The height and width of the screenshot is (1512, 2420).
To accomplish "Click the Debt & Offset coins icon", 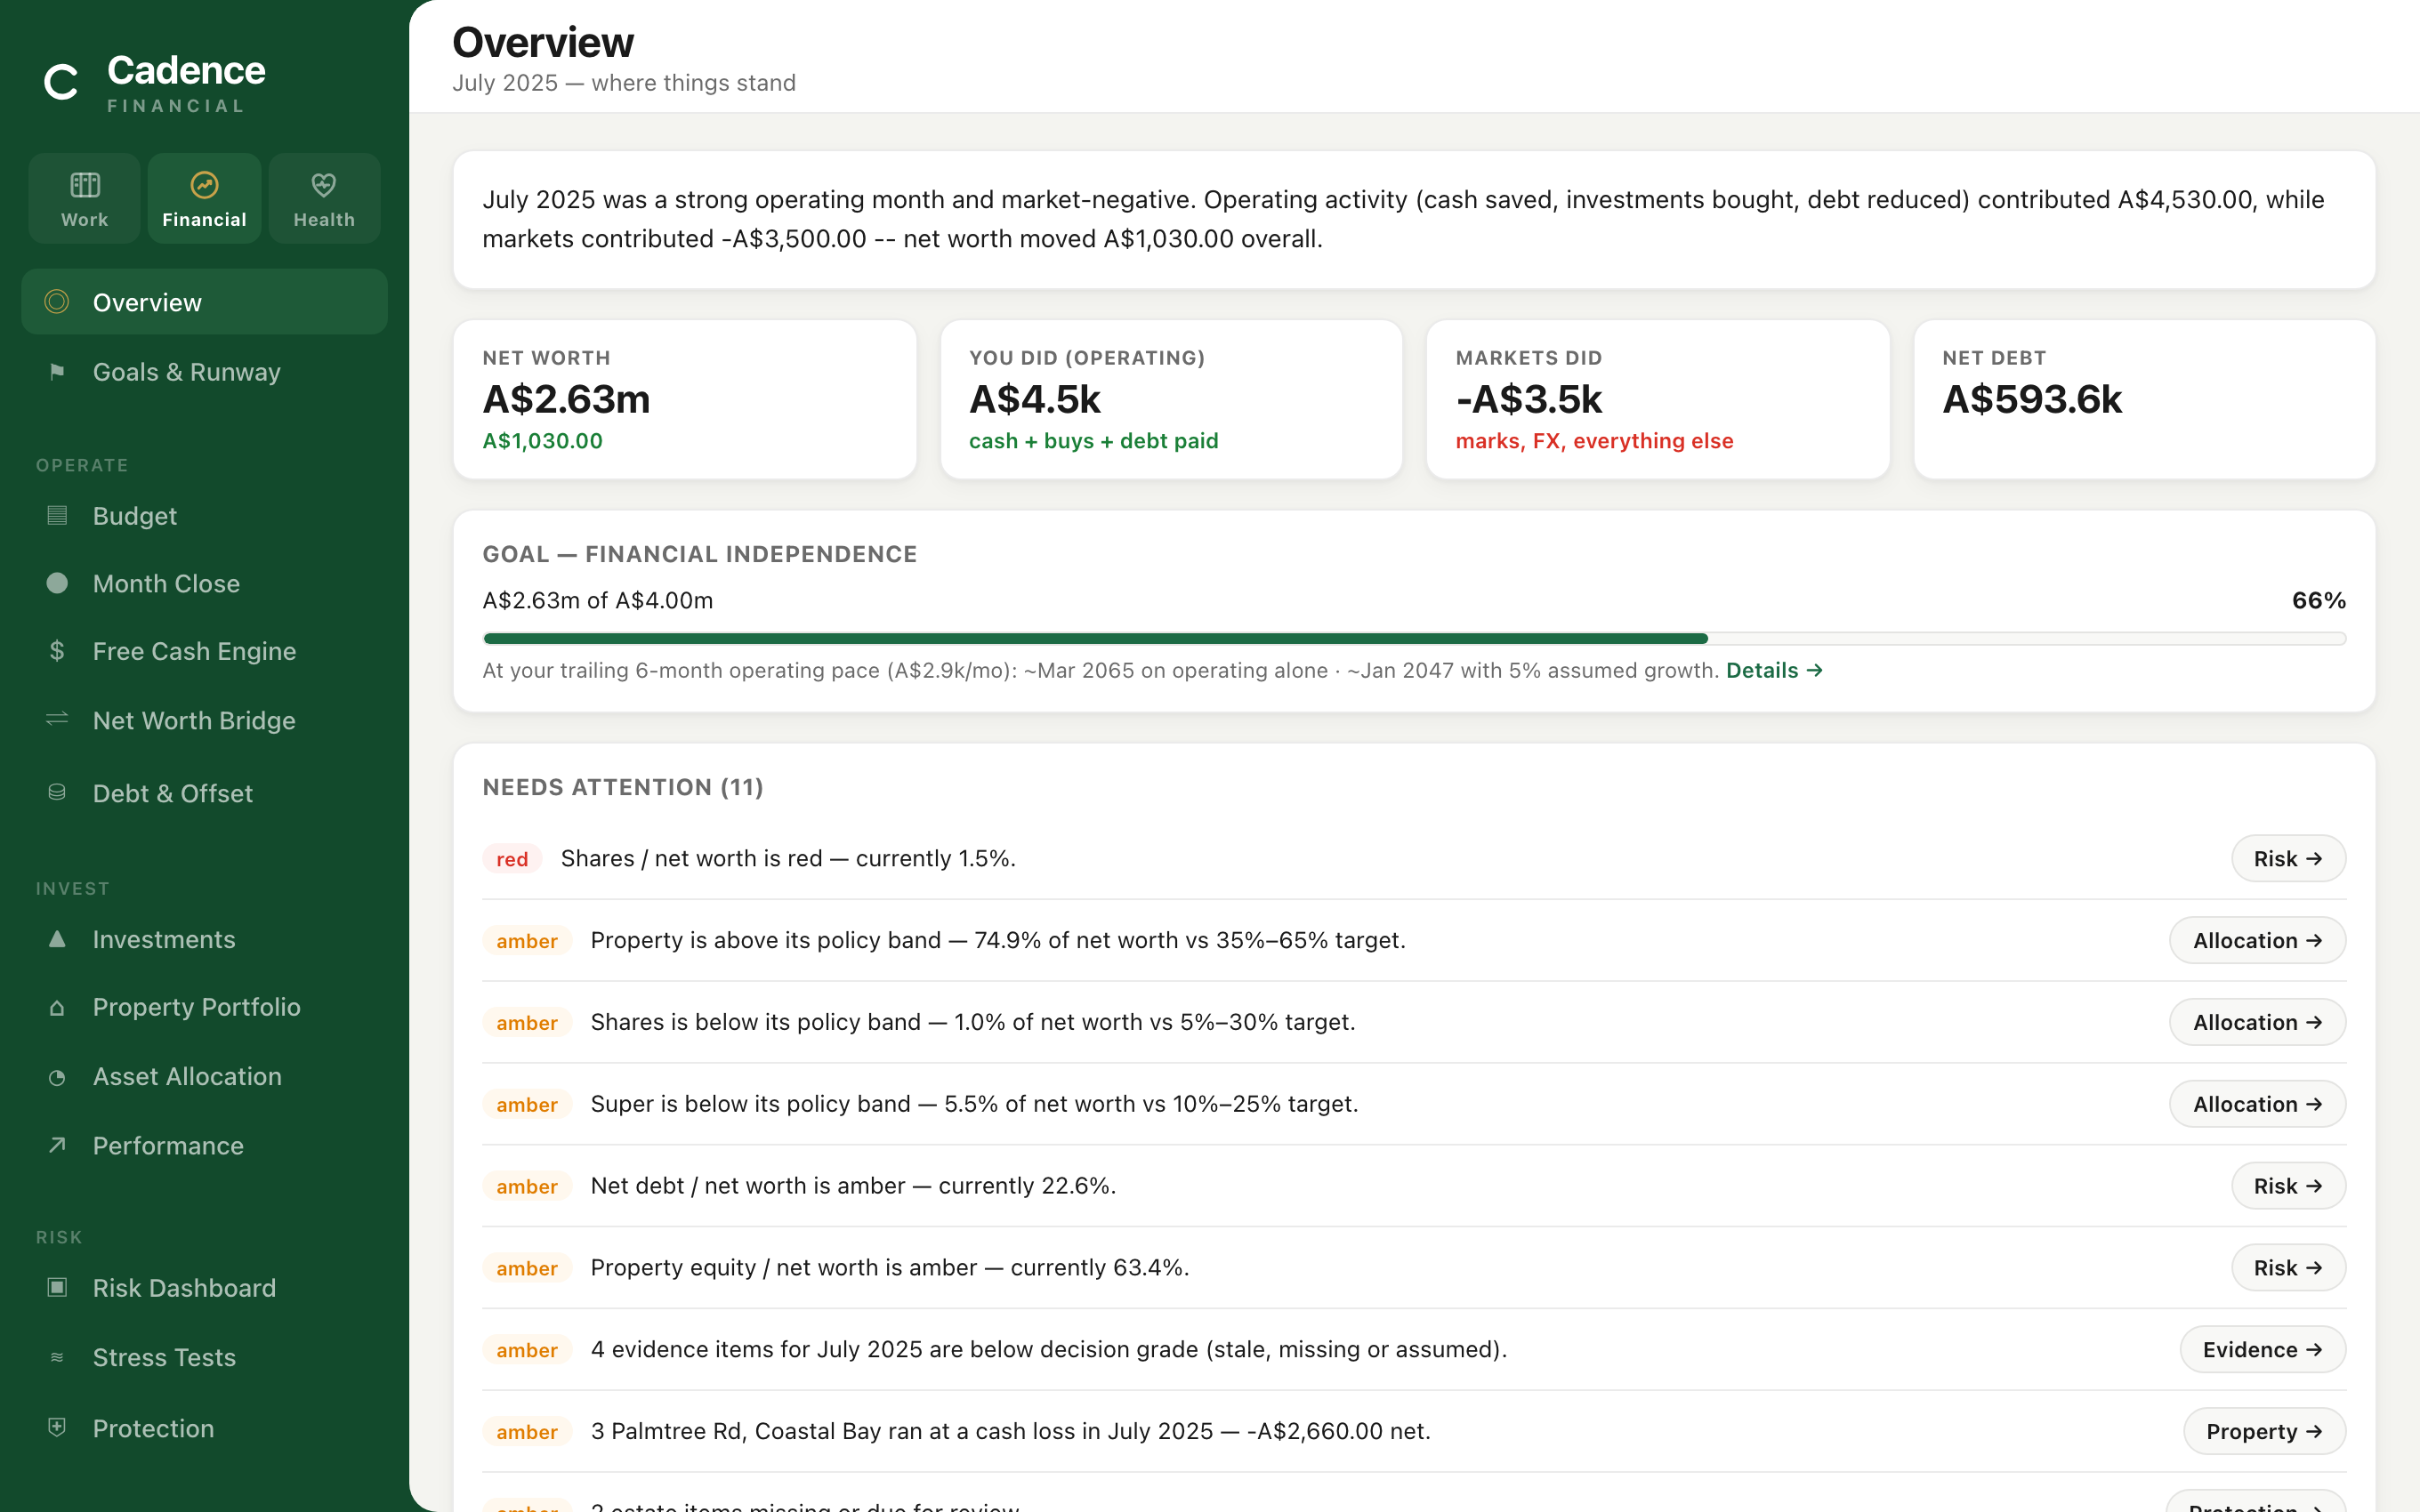I will point(57,792).
